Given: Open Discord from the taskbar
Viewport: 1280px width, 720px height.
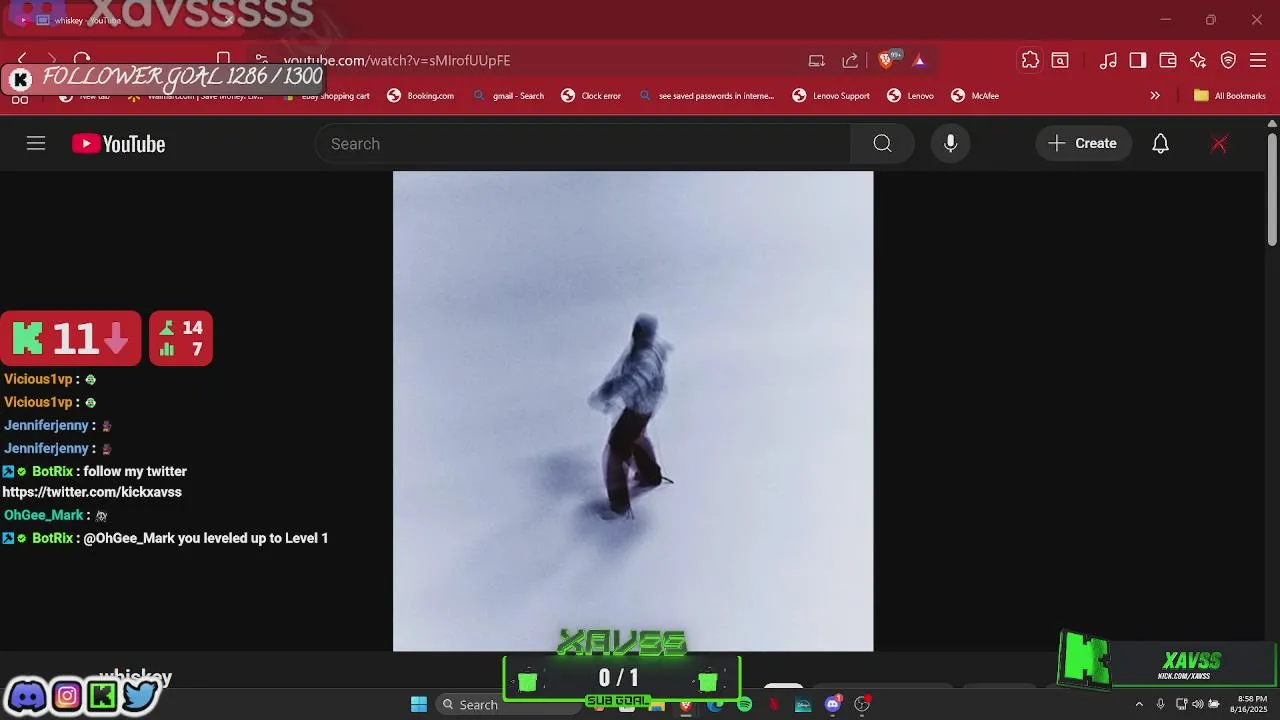Looking at the screenshot, I should (x=832, y=704).
